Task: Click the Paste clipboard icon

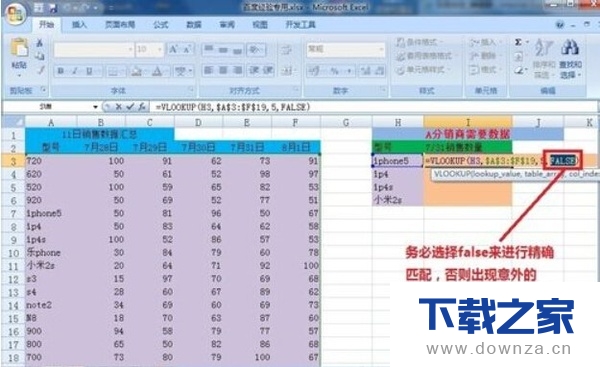Action: [19, 48]
